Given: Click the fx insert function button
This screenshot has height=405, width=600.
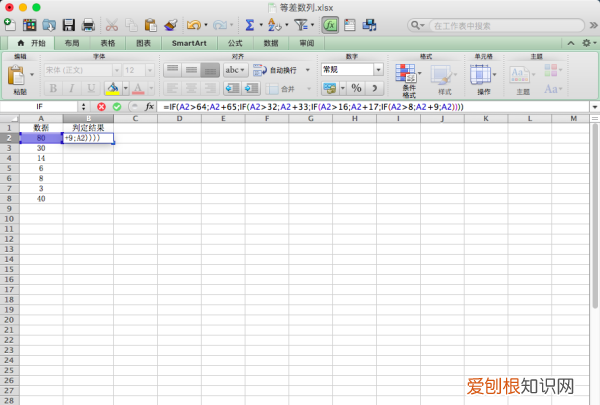Looking at the screenshot, I should pos(149,106).
